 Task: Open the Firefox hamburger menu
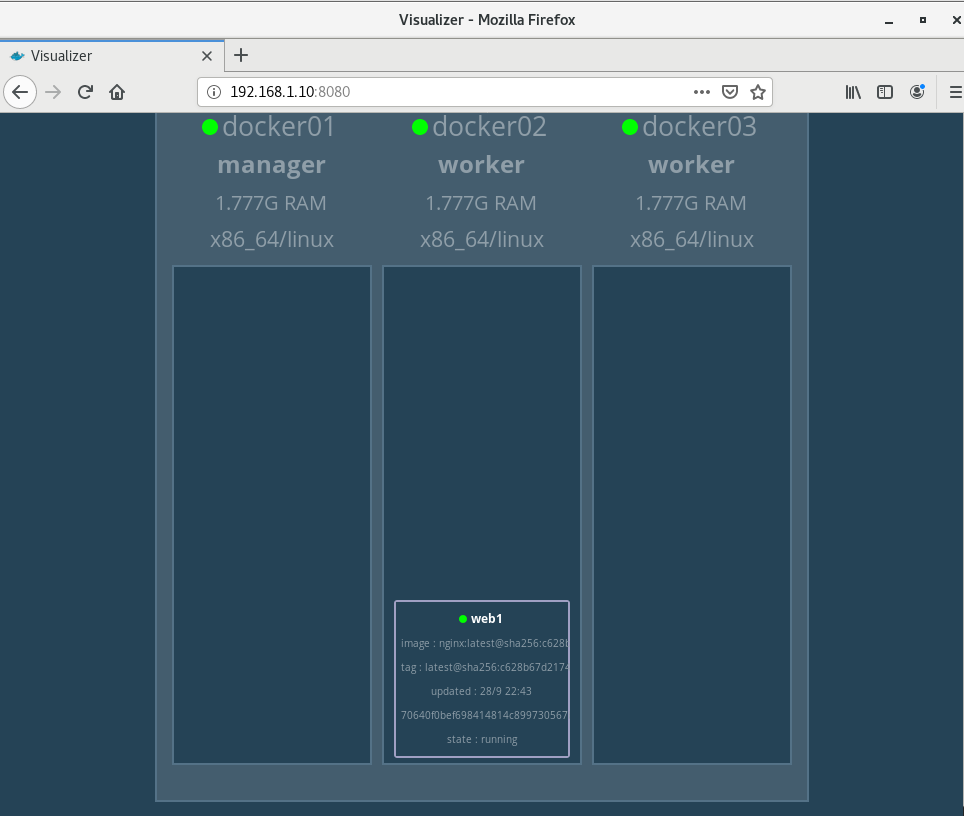(955, 92)
